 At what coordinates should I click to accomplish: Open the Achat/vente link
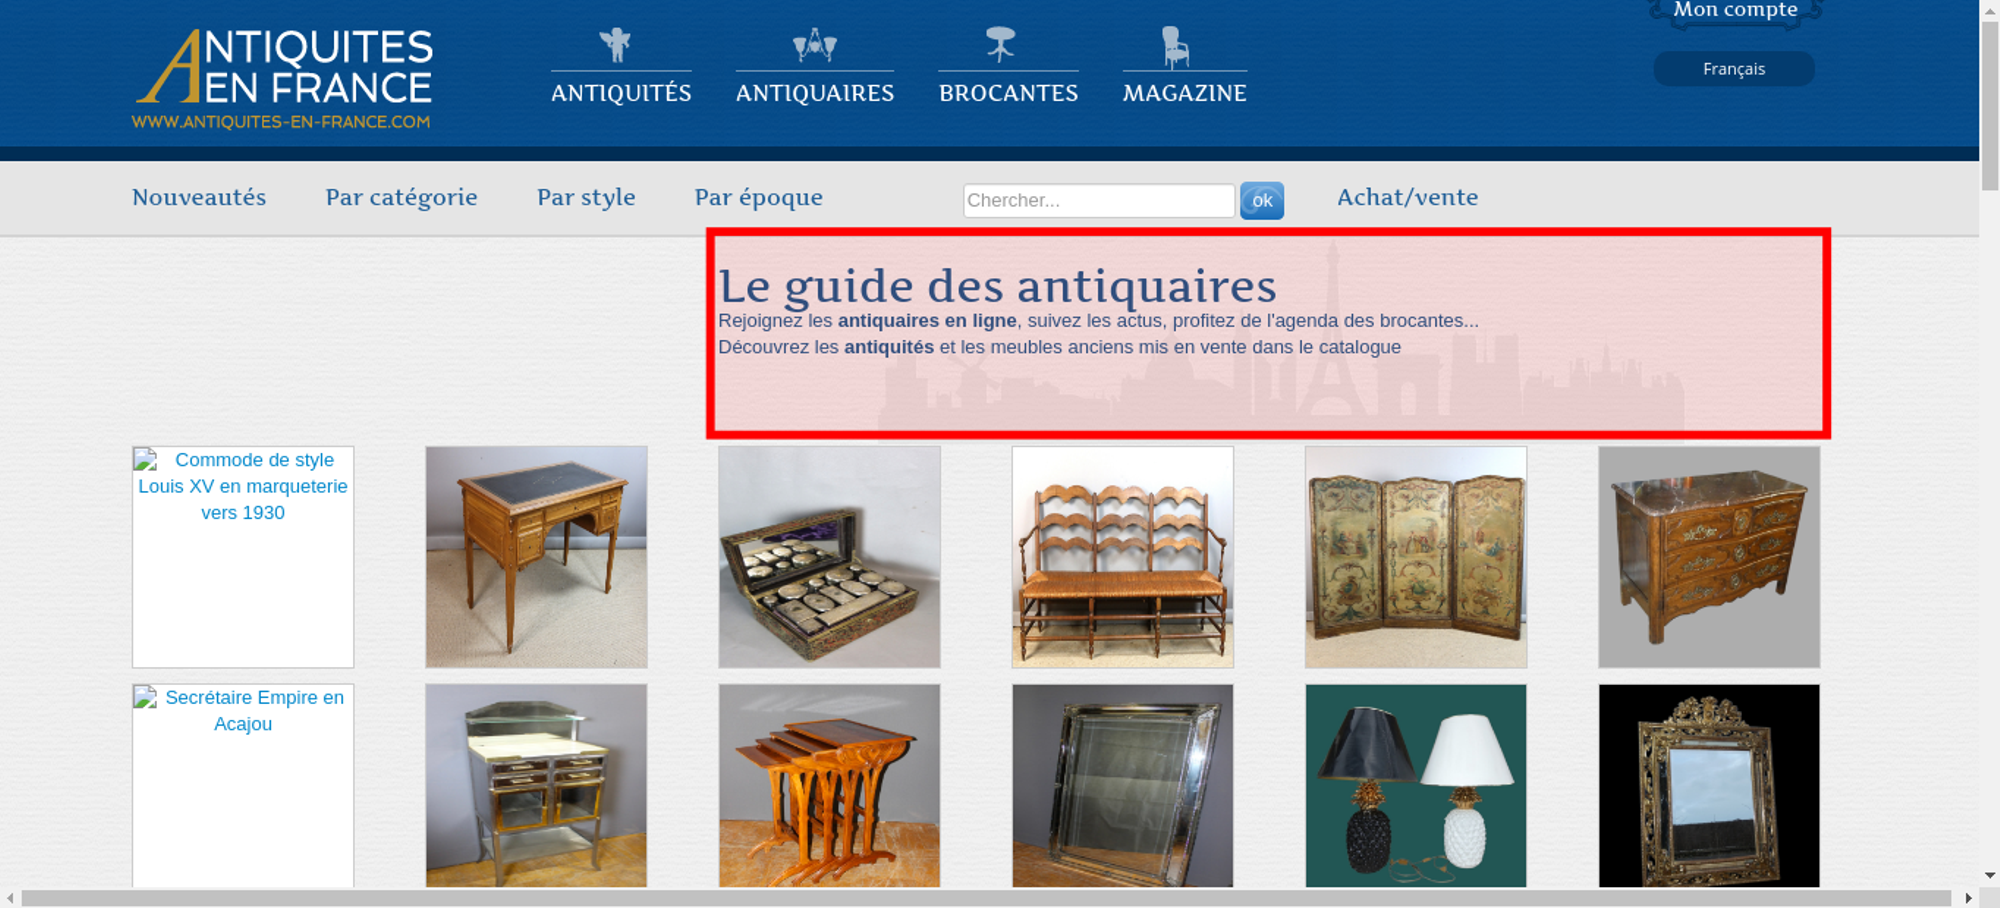pyautogui.click(x=1407, y=198)
